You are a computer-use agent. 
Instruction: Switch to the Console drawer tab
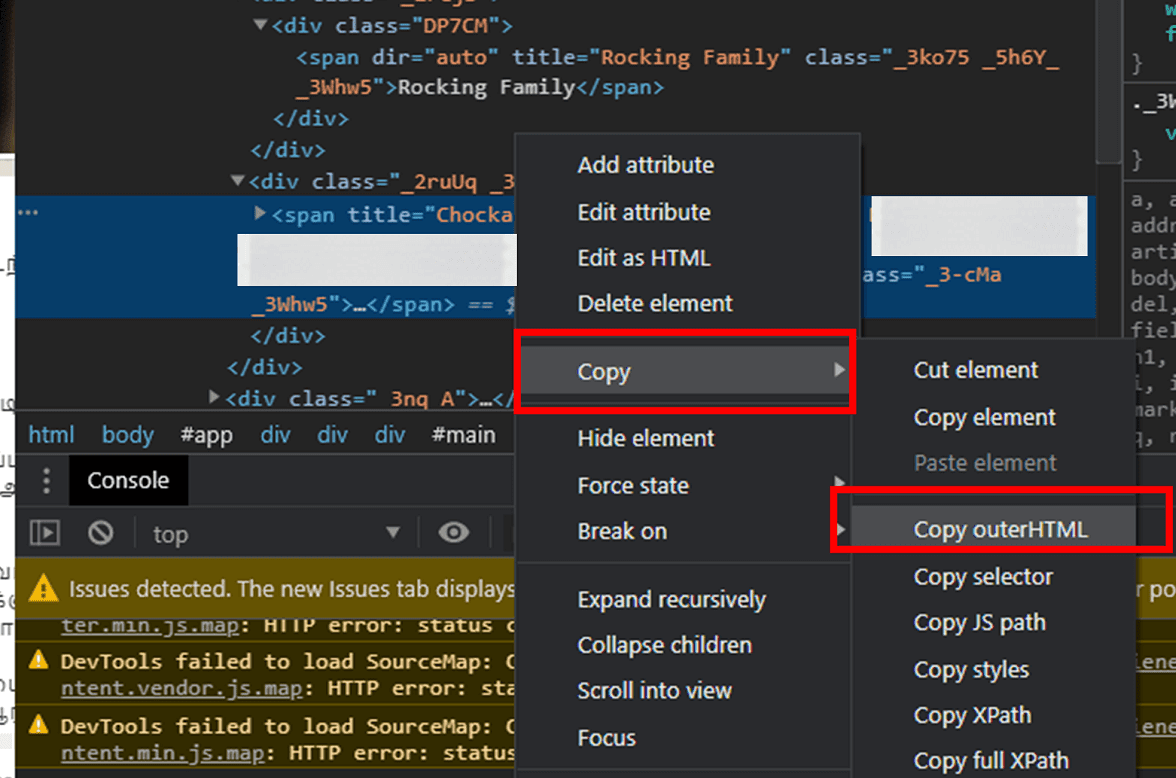point(128,480)
